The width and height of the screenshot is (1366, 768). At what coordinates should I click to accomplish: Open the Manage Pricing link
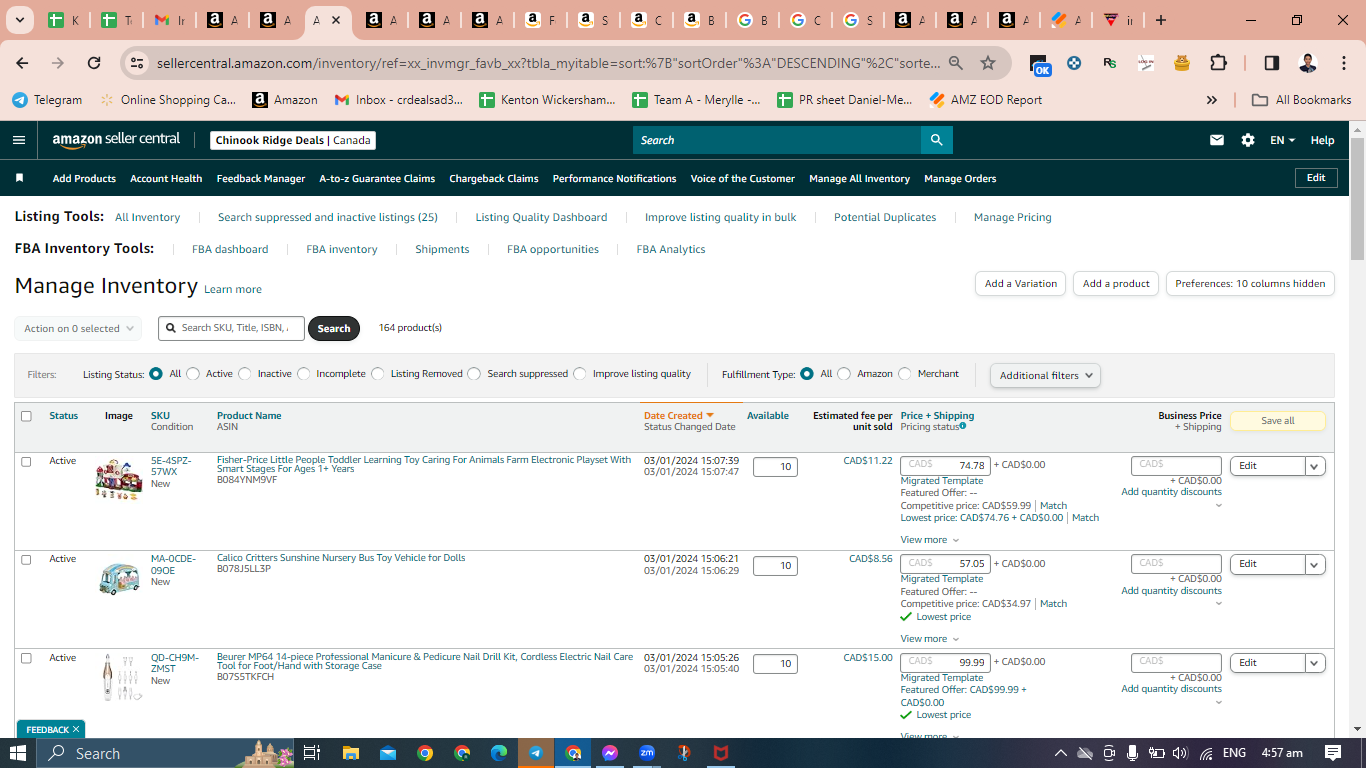[1013, 217]
